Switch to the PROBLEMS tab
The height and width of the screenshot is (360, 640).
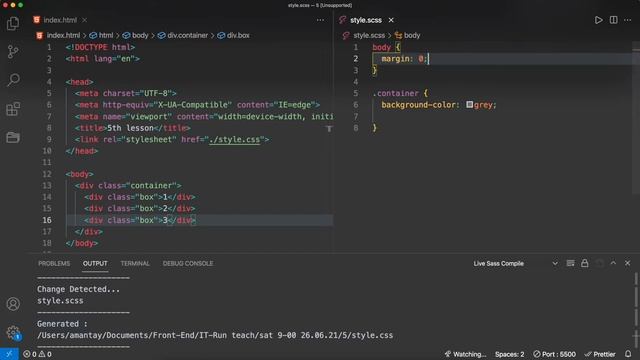pos(54,264)
